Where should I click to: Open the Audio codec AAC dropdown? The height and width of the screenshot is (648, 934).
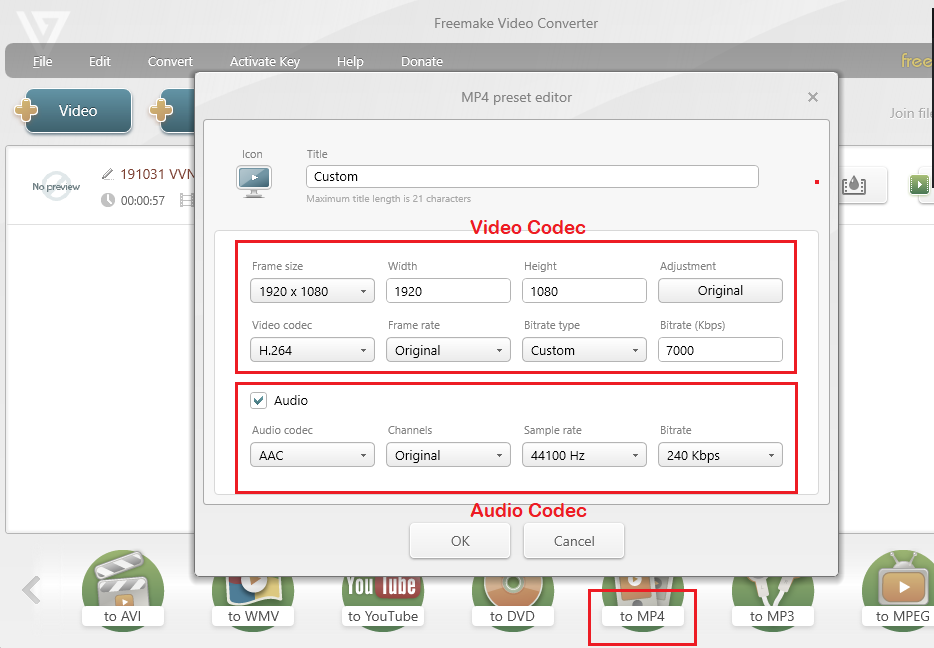click(x=313, y=455)
